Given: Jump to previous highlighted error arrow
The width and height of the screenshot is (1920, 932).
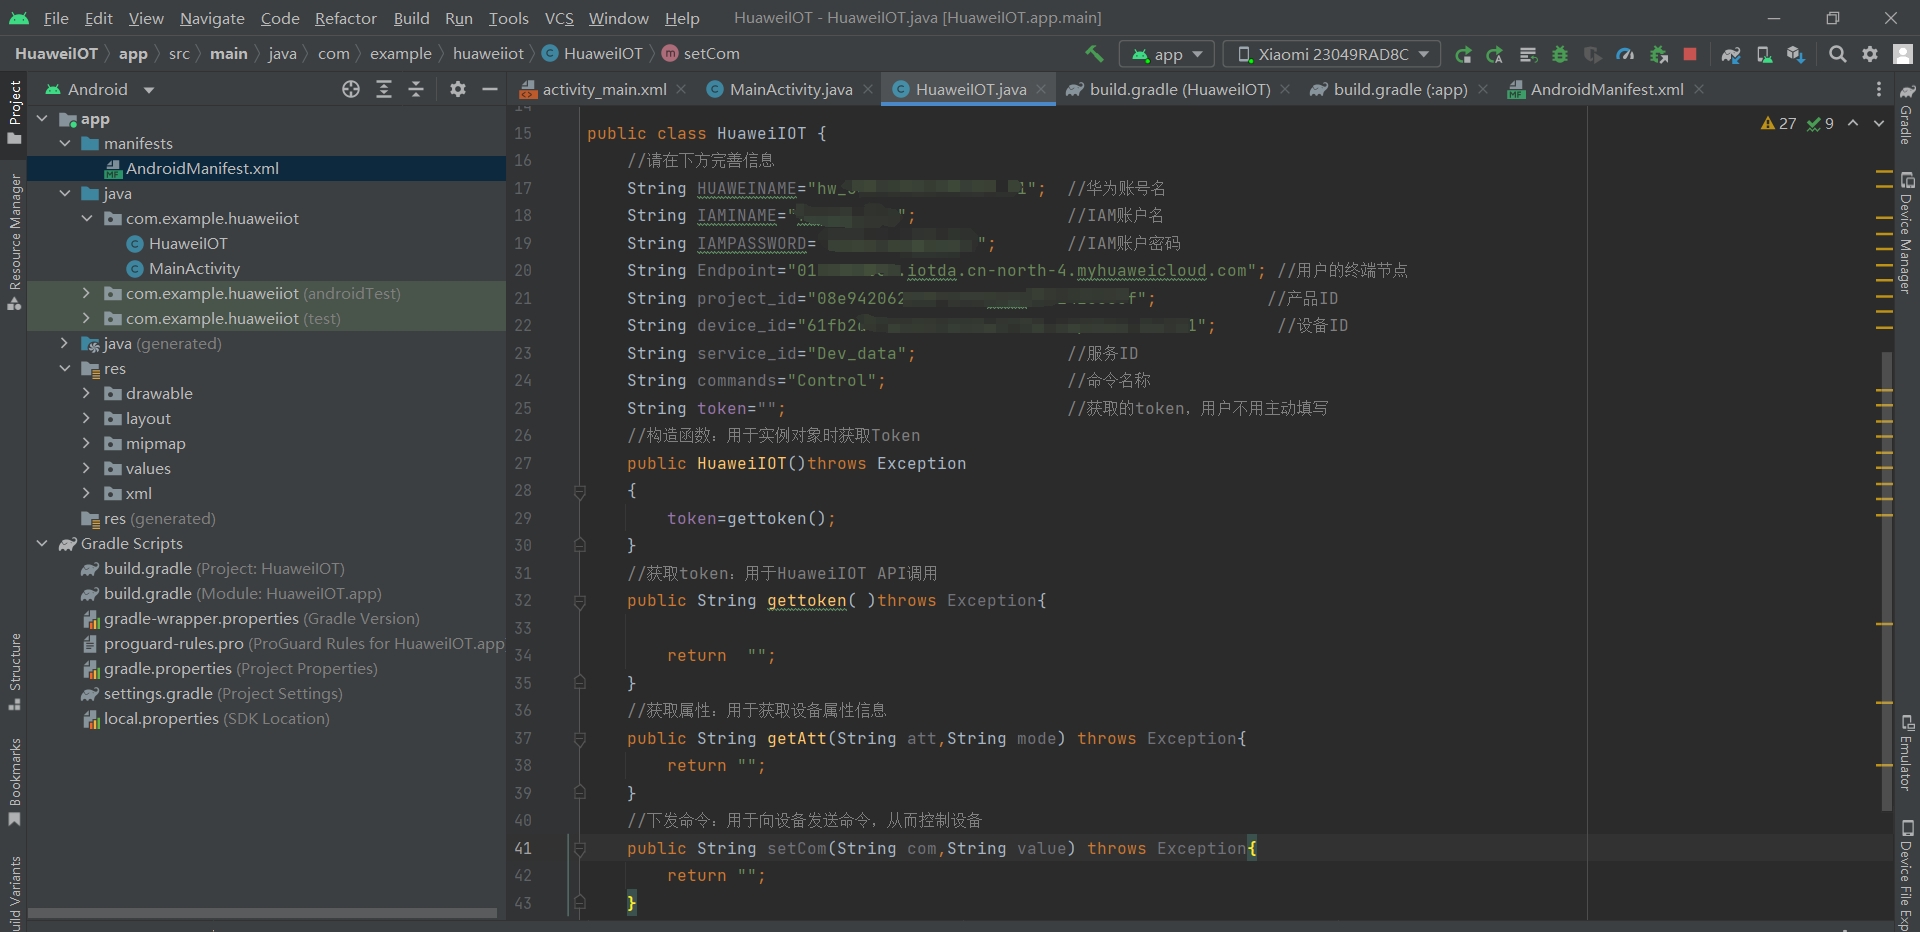Looking at the screenshot, I should [x=1853, y=123].
